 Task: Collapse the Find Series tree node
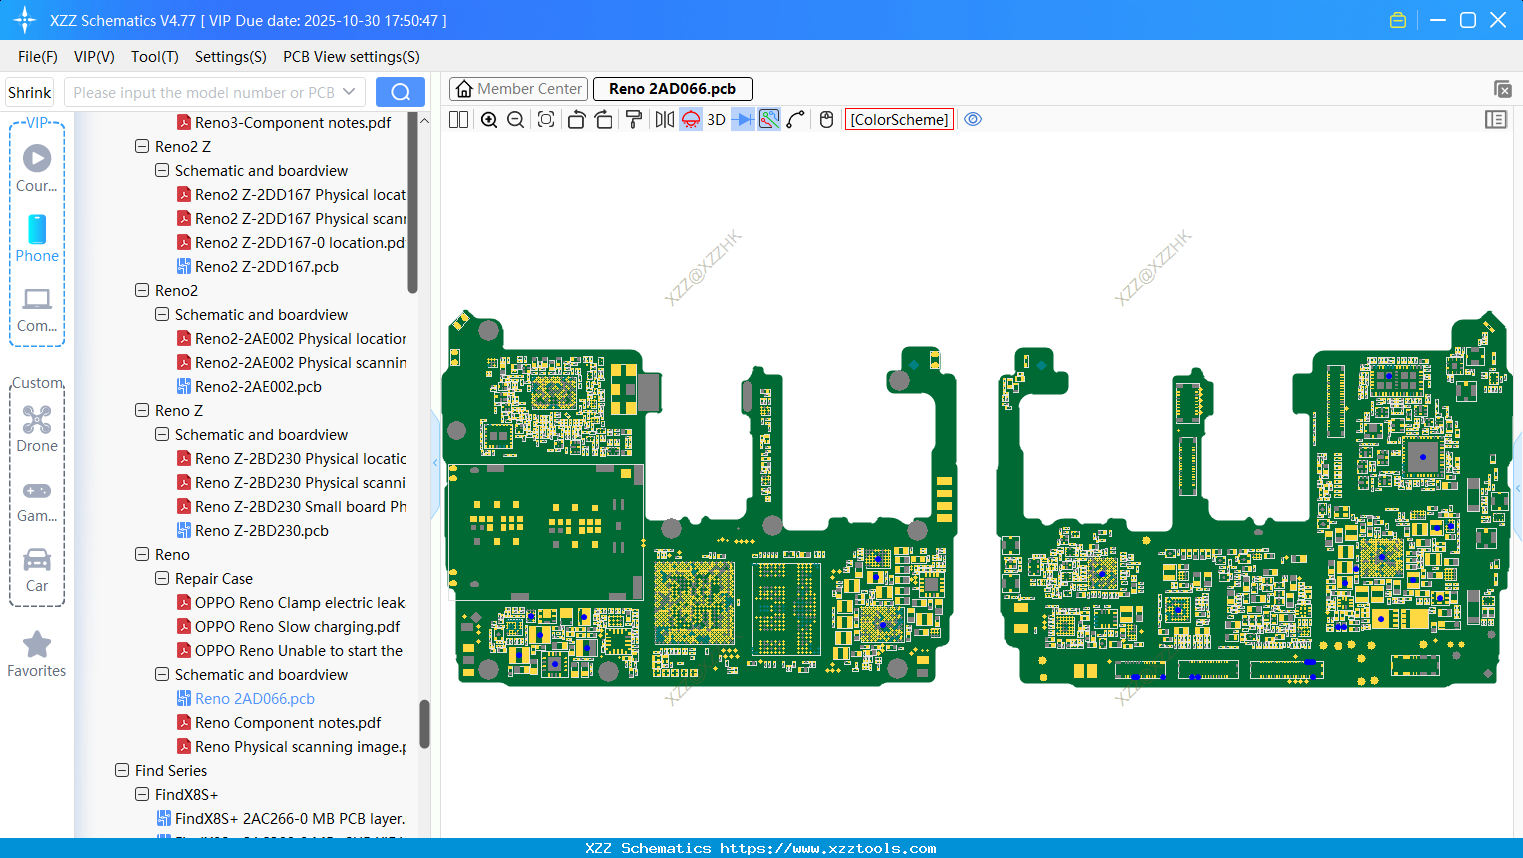click(x=122, y=770)
